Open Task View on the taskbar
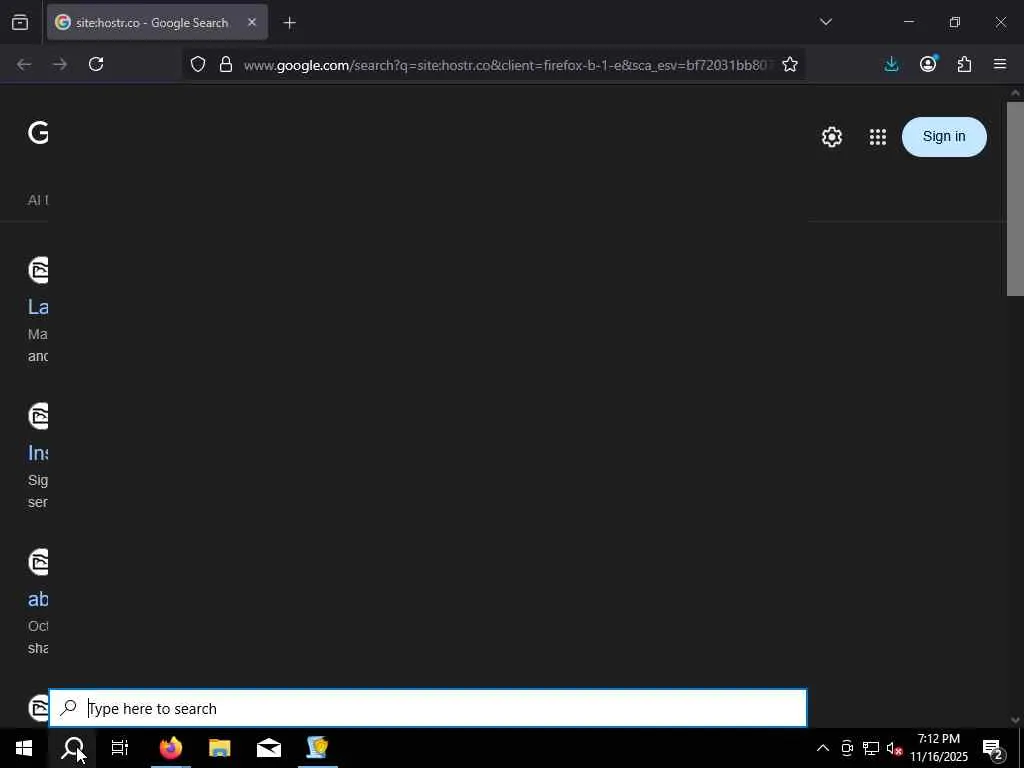 pyautogui.click(x=120, y=748)
